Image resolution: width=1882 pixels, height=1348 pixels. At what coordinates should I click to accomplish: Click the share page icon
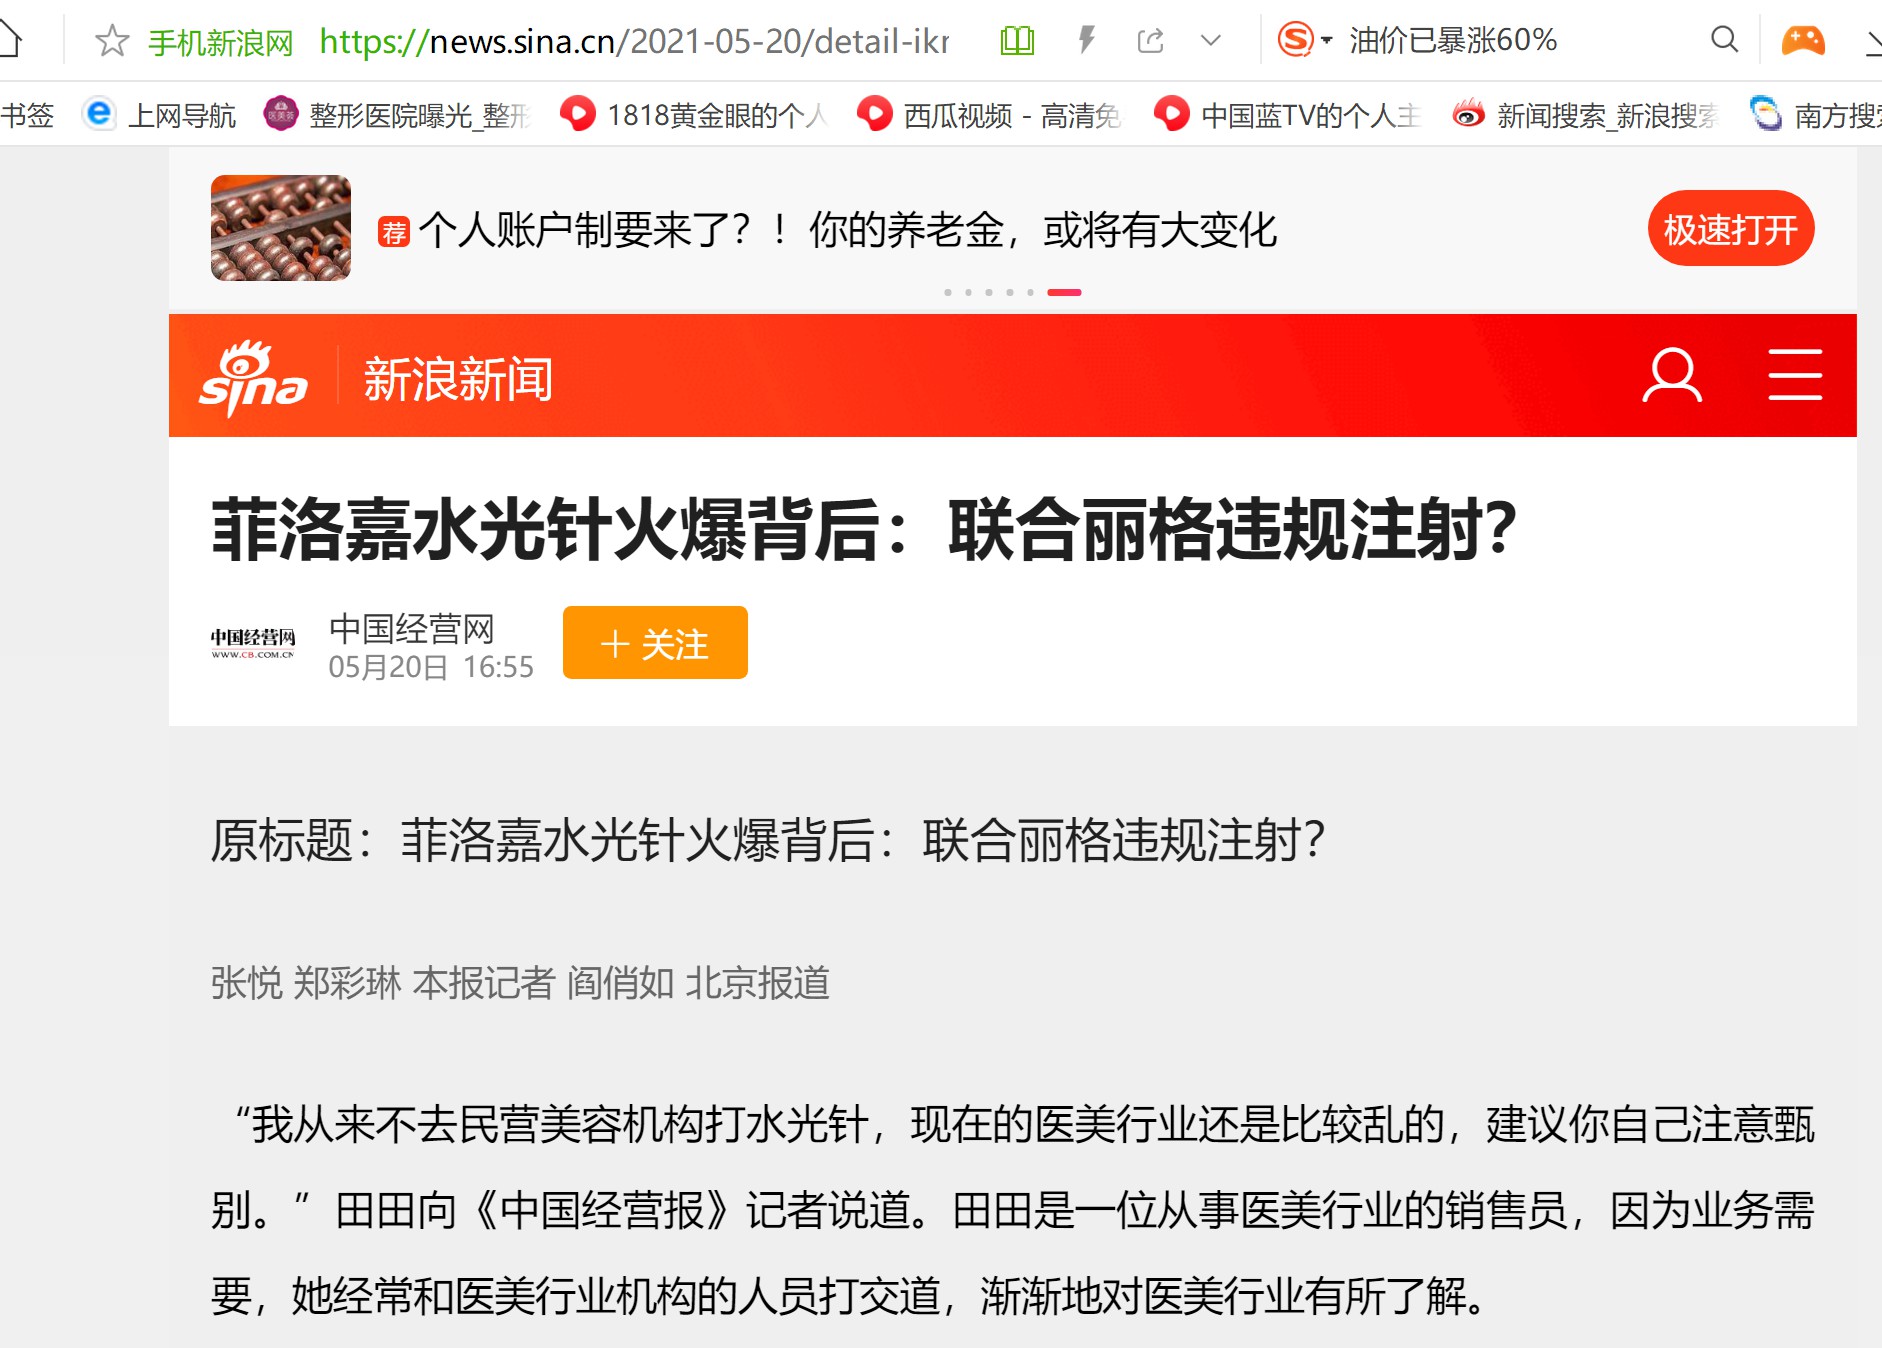[1150, 41]
